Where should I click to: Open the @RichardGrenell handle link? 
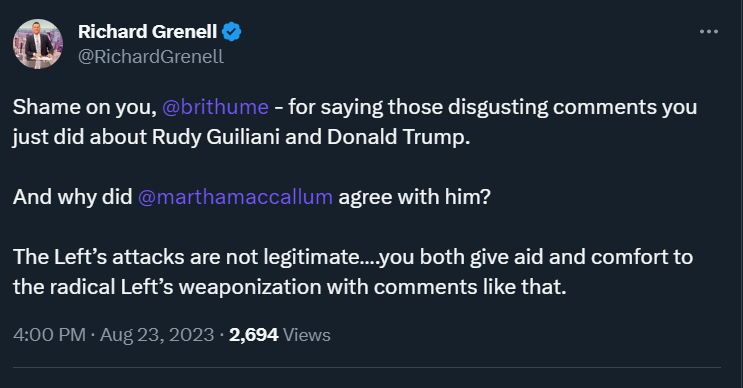[x=151, y=56]
